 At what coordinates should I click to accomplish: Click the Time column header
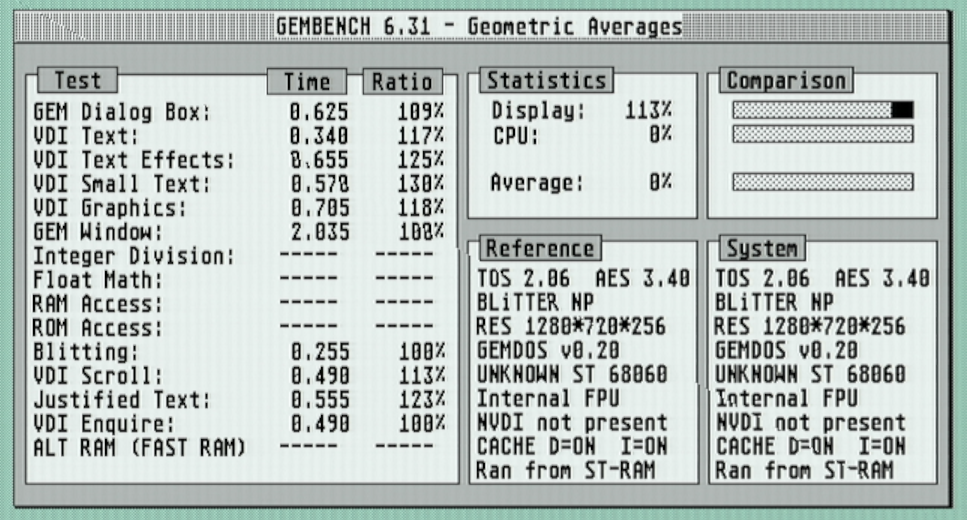pyautogui.click(x=307, y=81)
